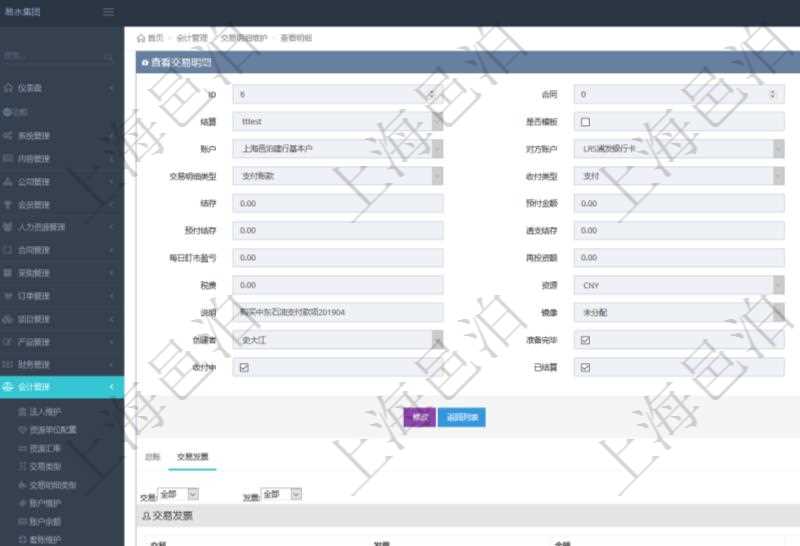Click the 采购管理 sidebar icon
Image resolution: width=800 pixels, height=546 pixels.
(8, 273)
